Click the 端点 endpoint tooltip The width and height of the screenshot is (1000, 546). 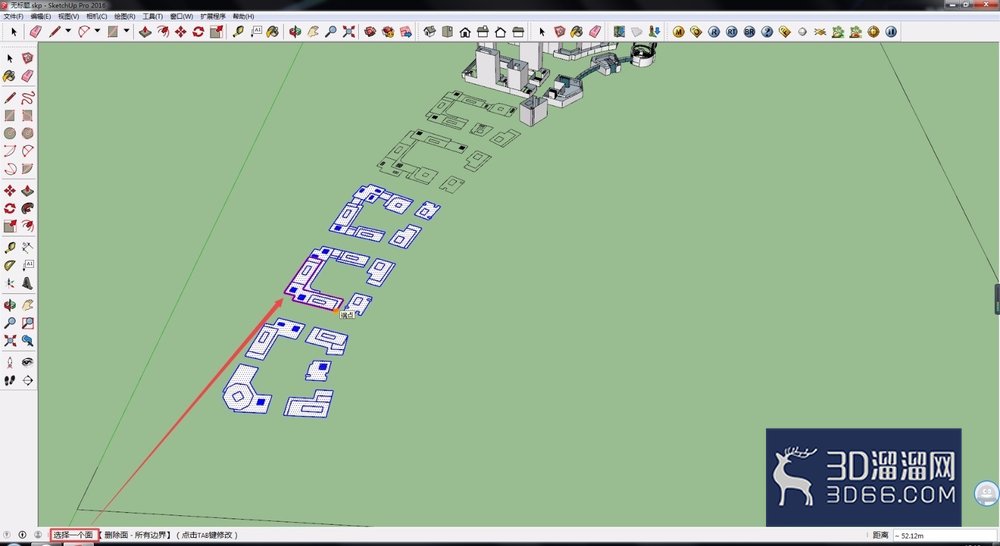pos(347,315)
